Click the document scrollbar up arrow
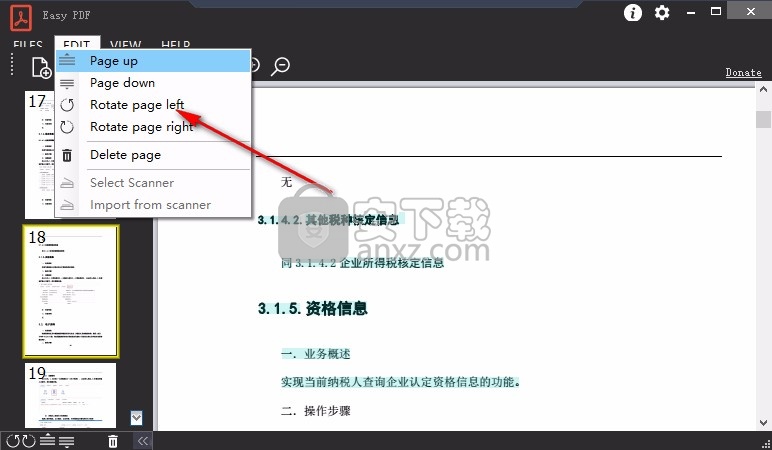Viewport: 772px width, 450px height. click(x=763, y=90)
